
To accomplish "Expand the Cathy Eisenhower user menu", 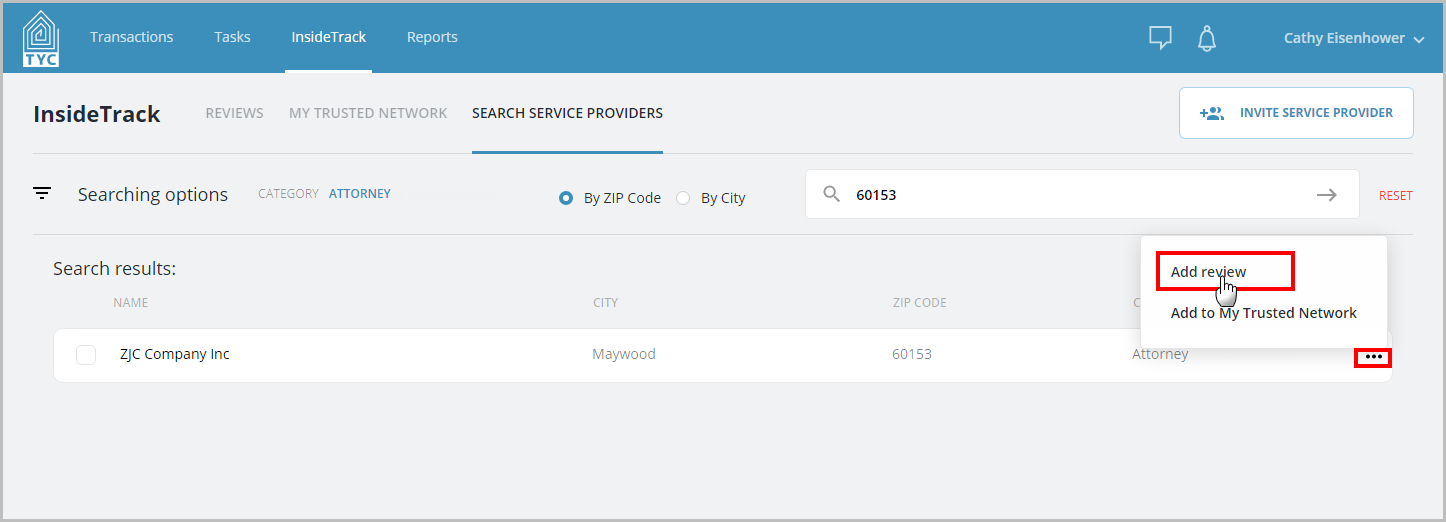I will (1354, 38).
